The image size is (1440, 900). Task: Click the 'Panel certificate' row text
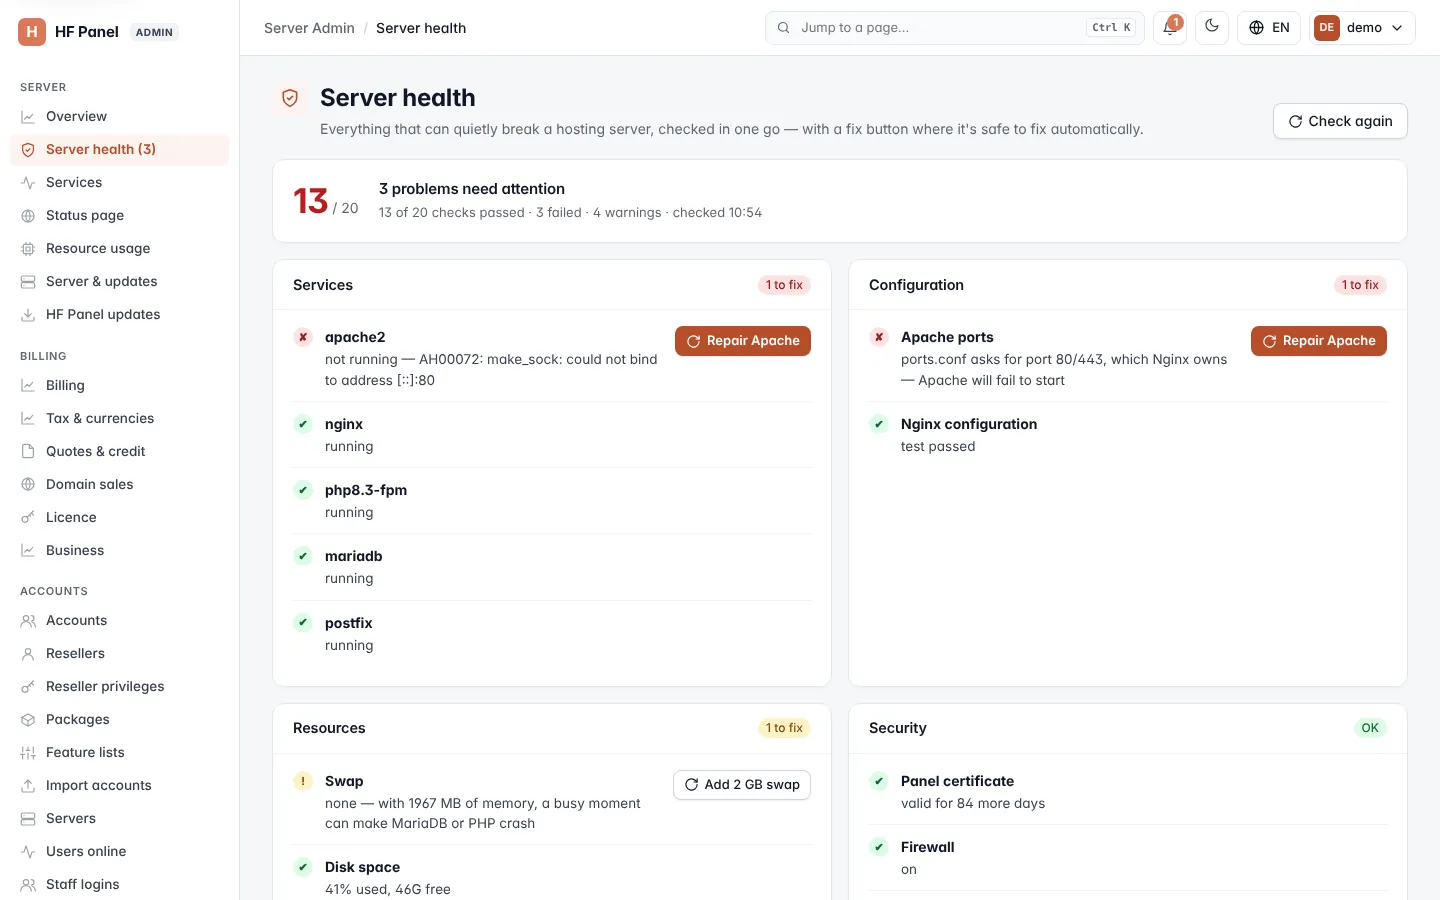[957, 781]
